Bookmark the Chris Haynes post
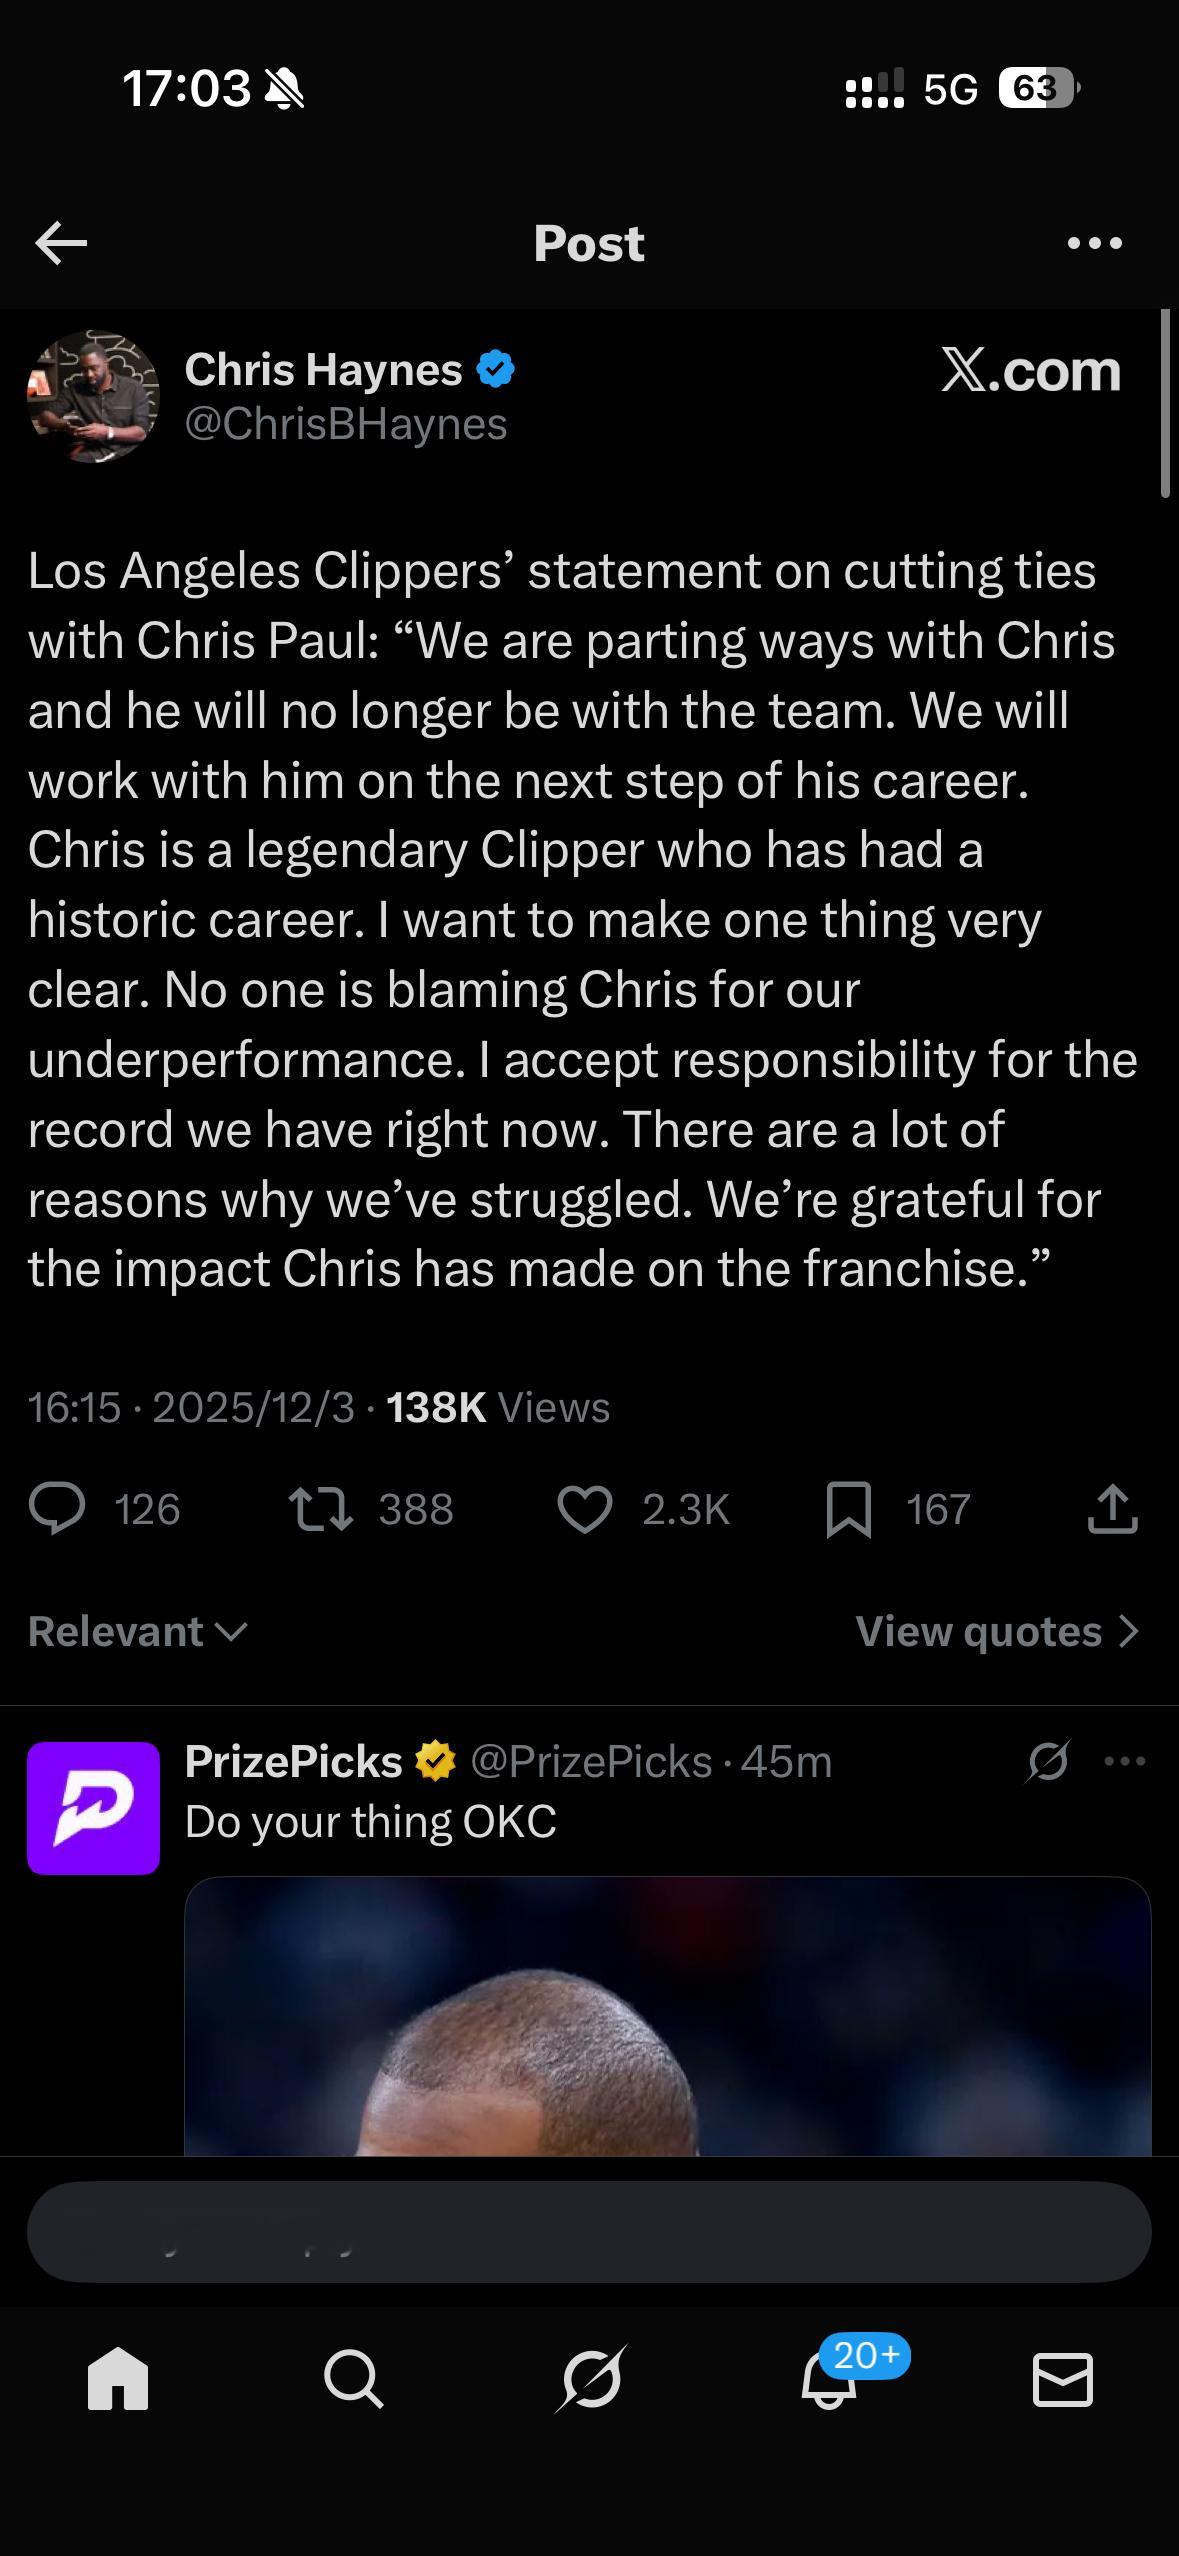 [x=849, y=1509]
